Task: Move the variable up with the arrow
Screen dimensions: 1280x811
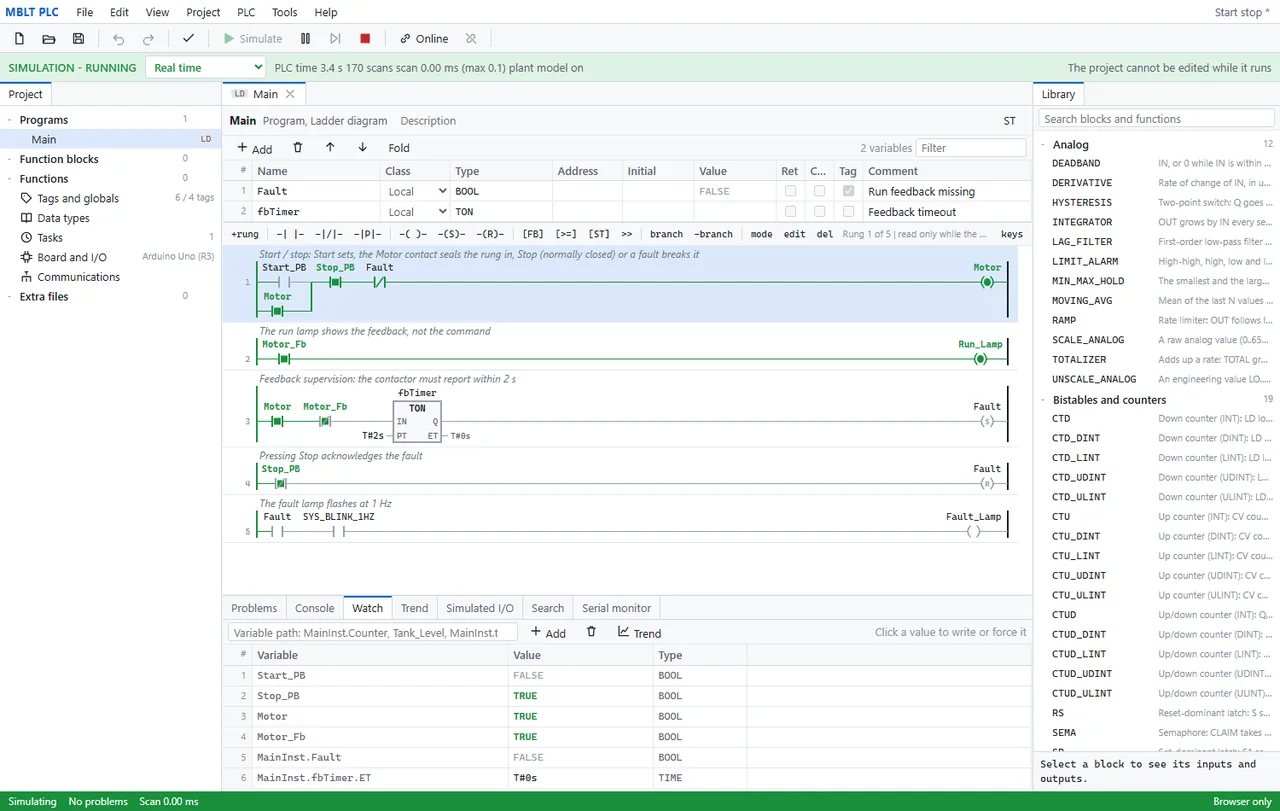Action: (330, 147)
